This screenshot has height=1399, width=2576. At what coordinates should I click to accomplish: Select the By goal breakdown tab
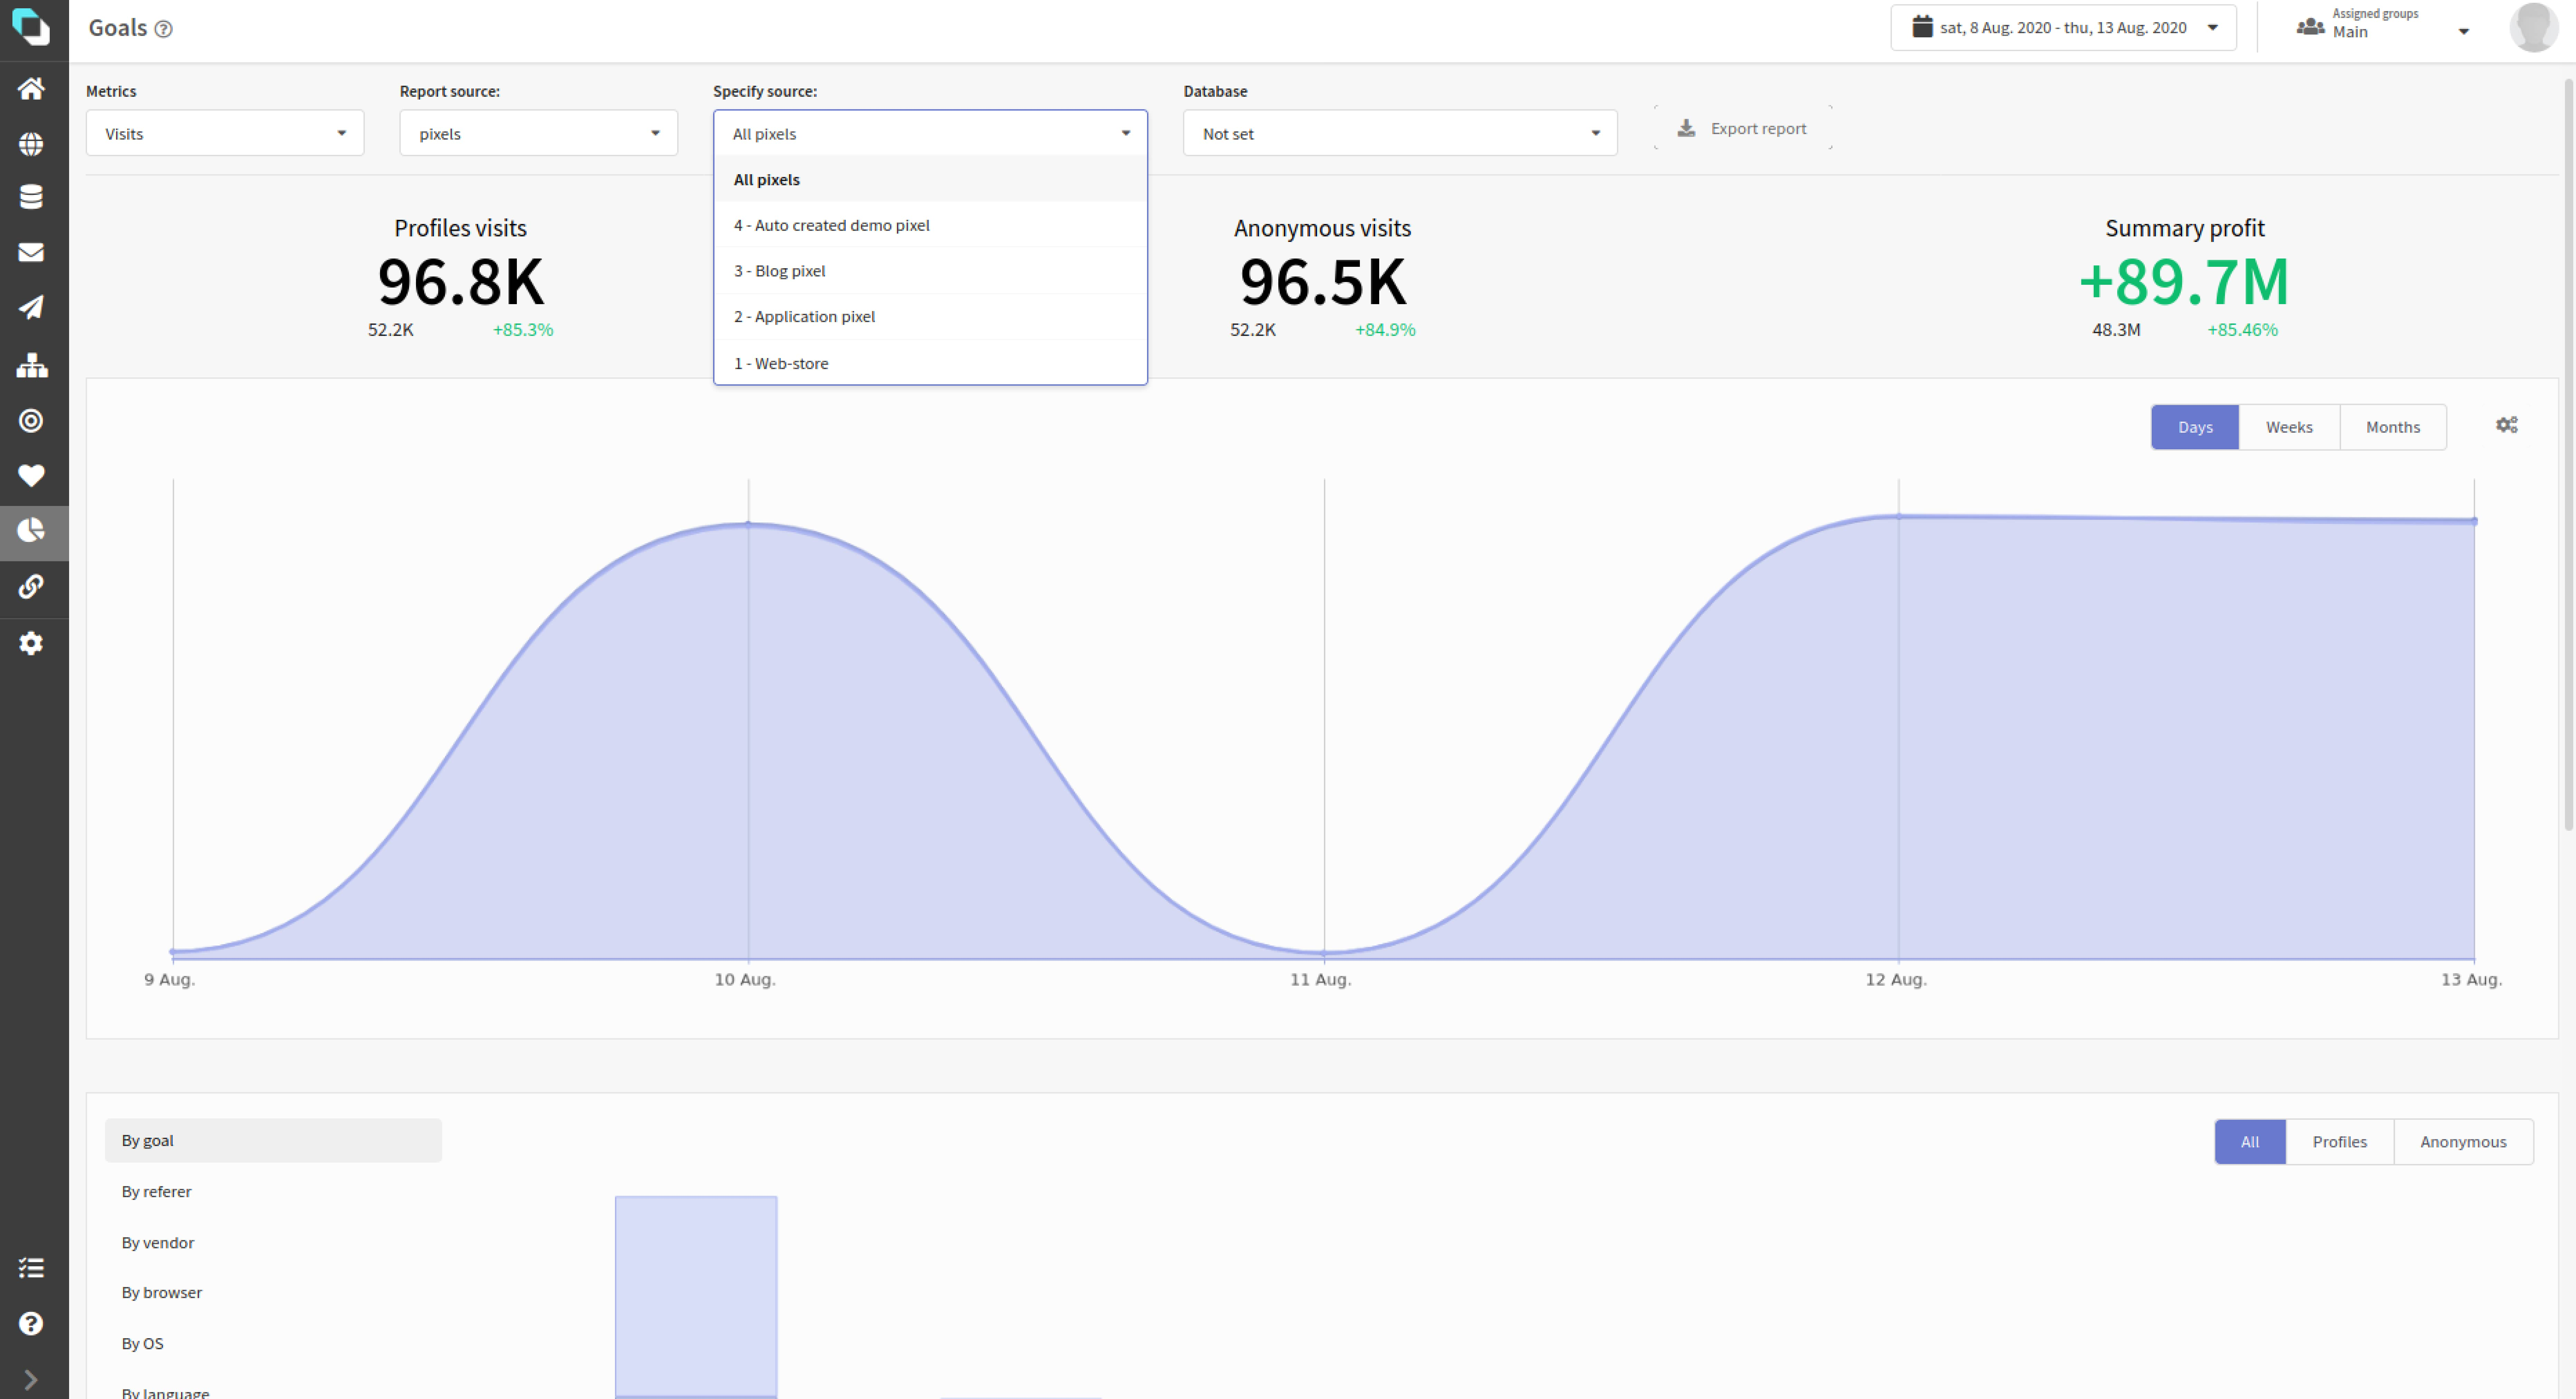click(x=273, y=1141)
